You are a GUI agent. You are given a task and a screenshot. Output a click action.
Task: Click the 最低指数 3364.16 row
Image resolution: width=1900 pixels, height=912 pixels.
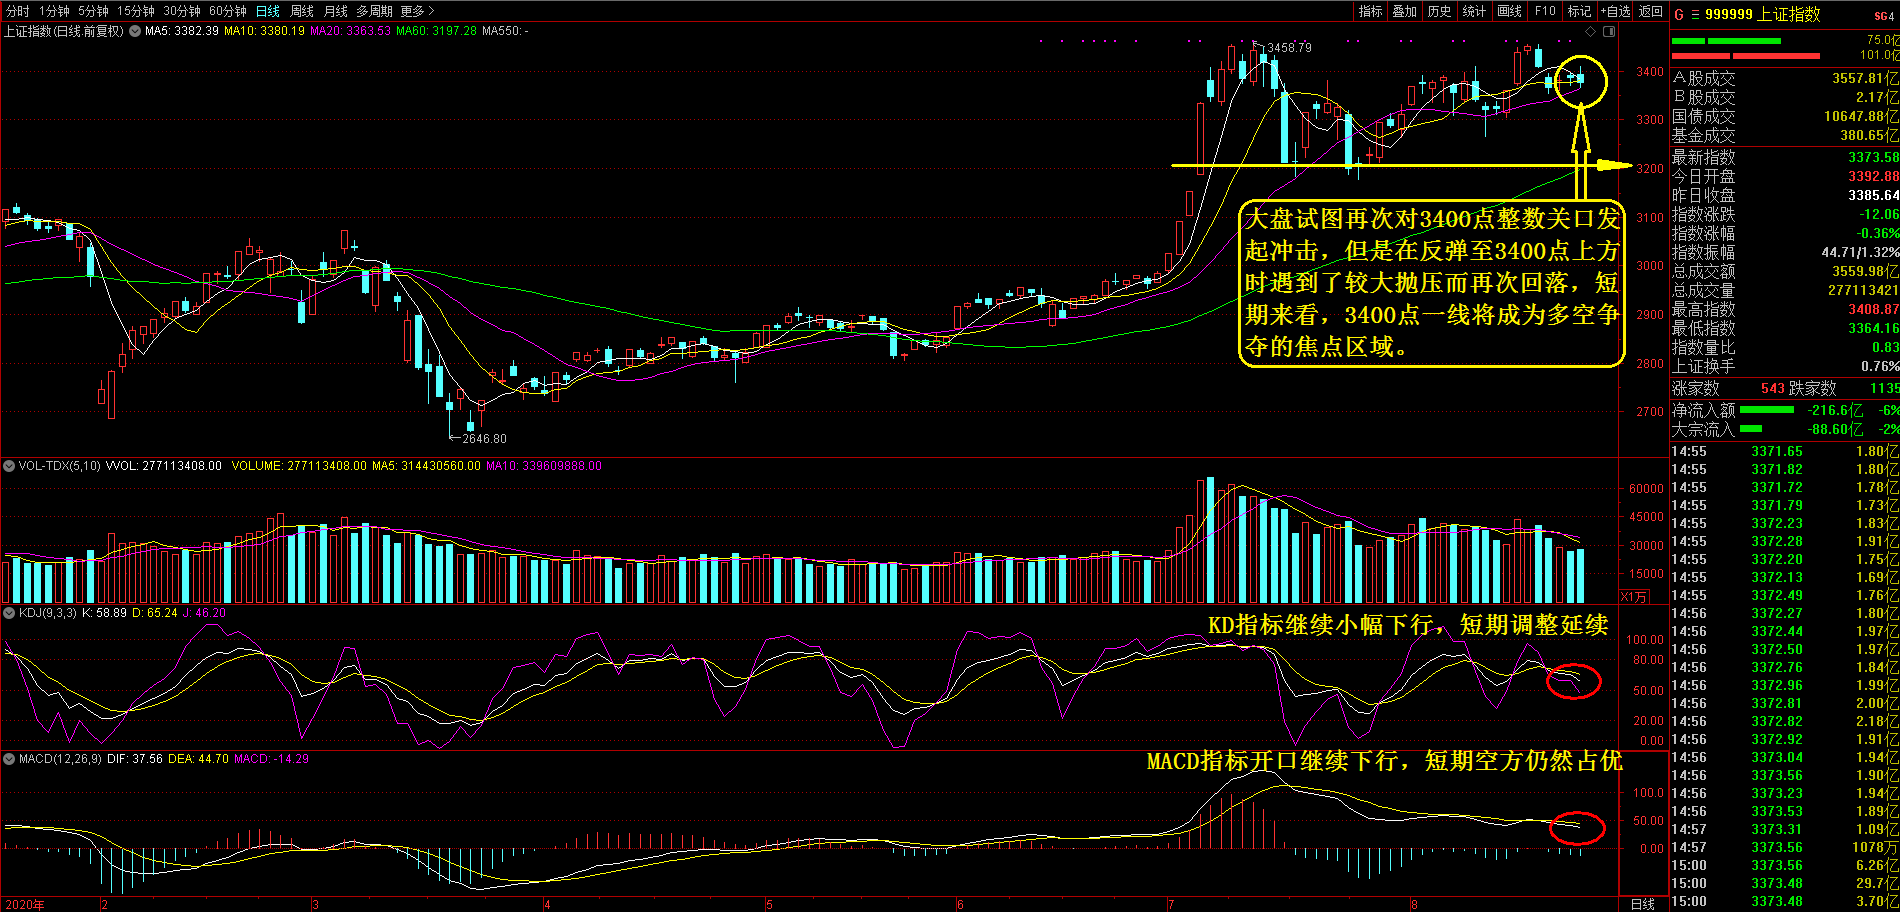(x=1785, y=328)
